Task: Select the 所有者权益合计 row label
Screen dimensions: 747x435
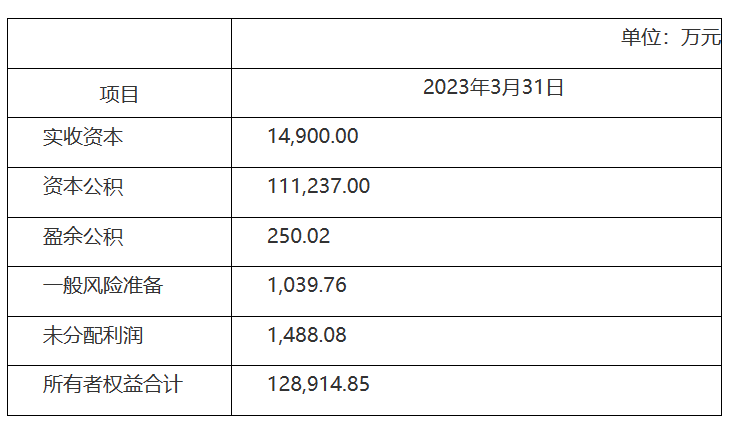Action: 112,384
